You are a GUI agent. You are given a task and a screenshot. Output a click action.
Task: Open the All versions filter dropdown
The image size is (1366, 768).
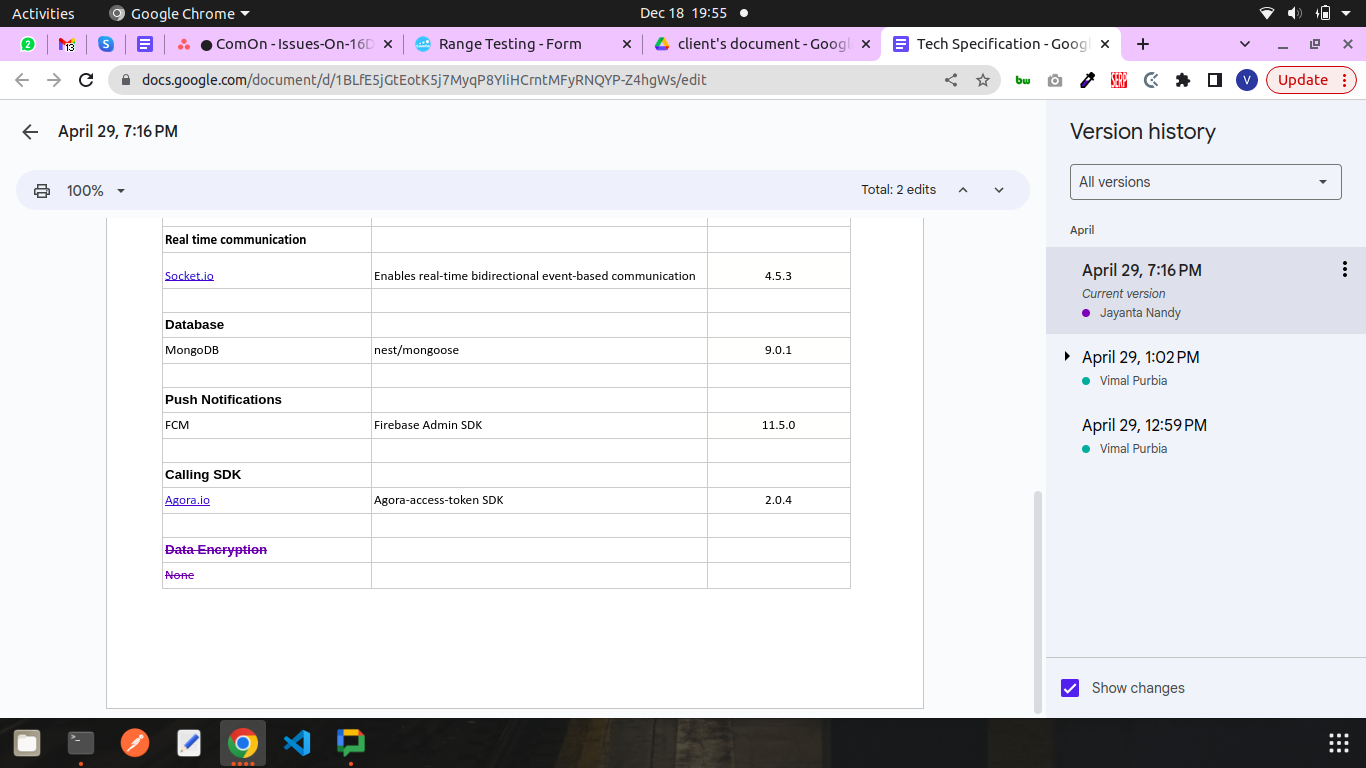click(1205, 182)
